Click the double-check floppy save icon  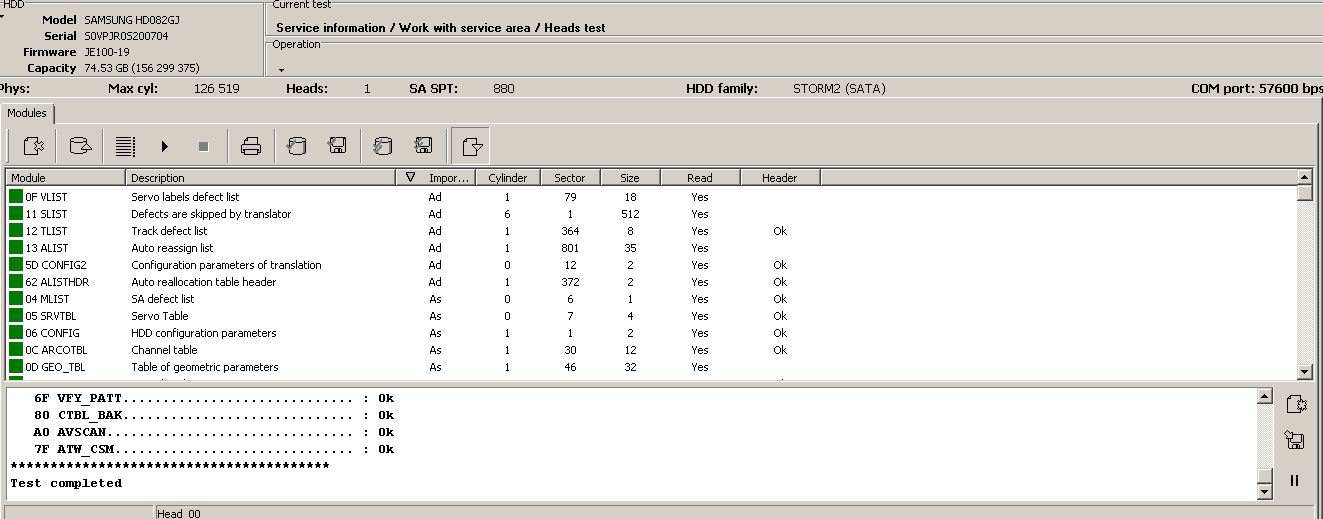(423, 147)
